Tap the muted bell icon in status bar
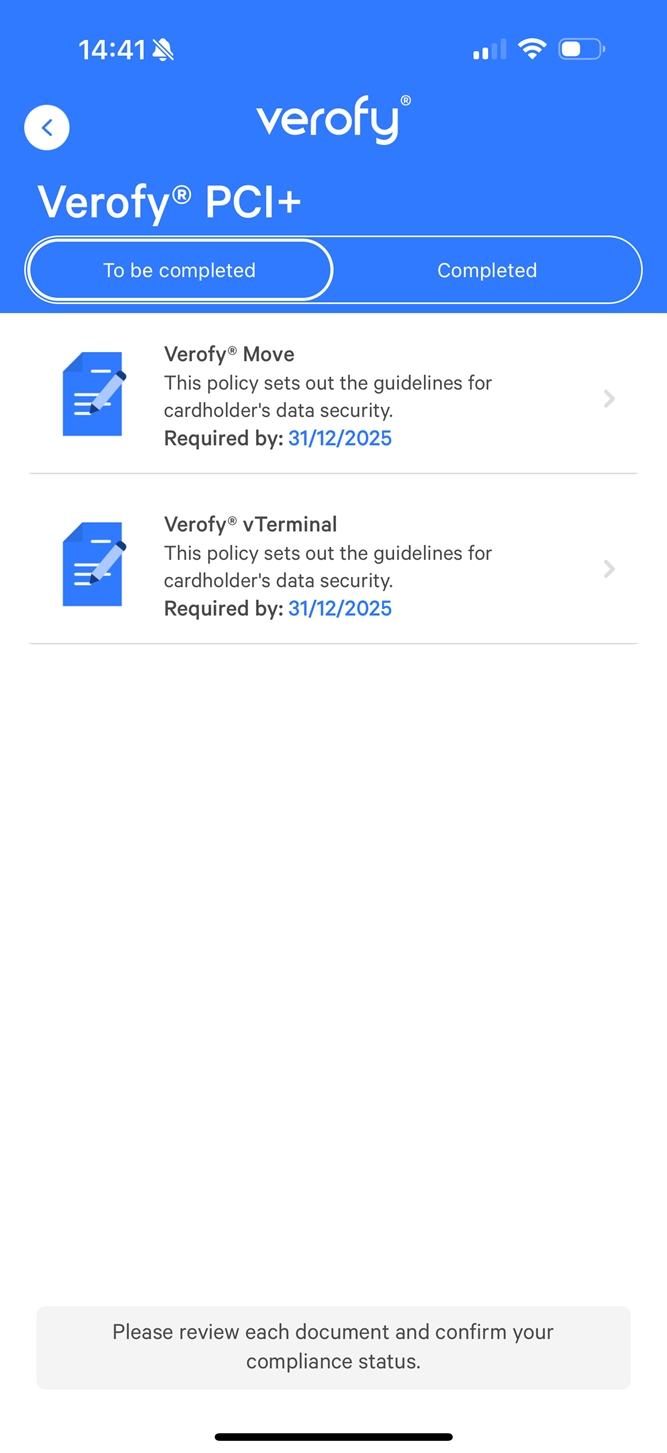Image resolution: width=667 pixels, height=1453 pixels. pos(163,50)
